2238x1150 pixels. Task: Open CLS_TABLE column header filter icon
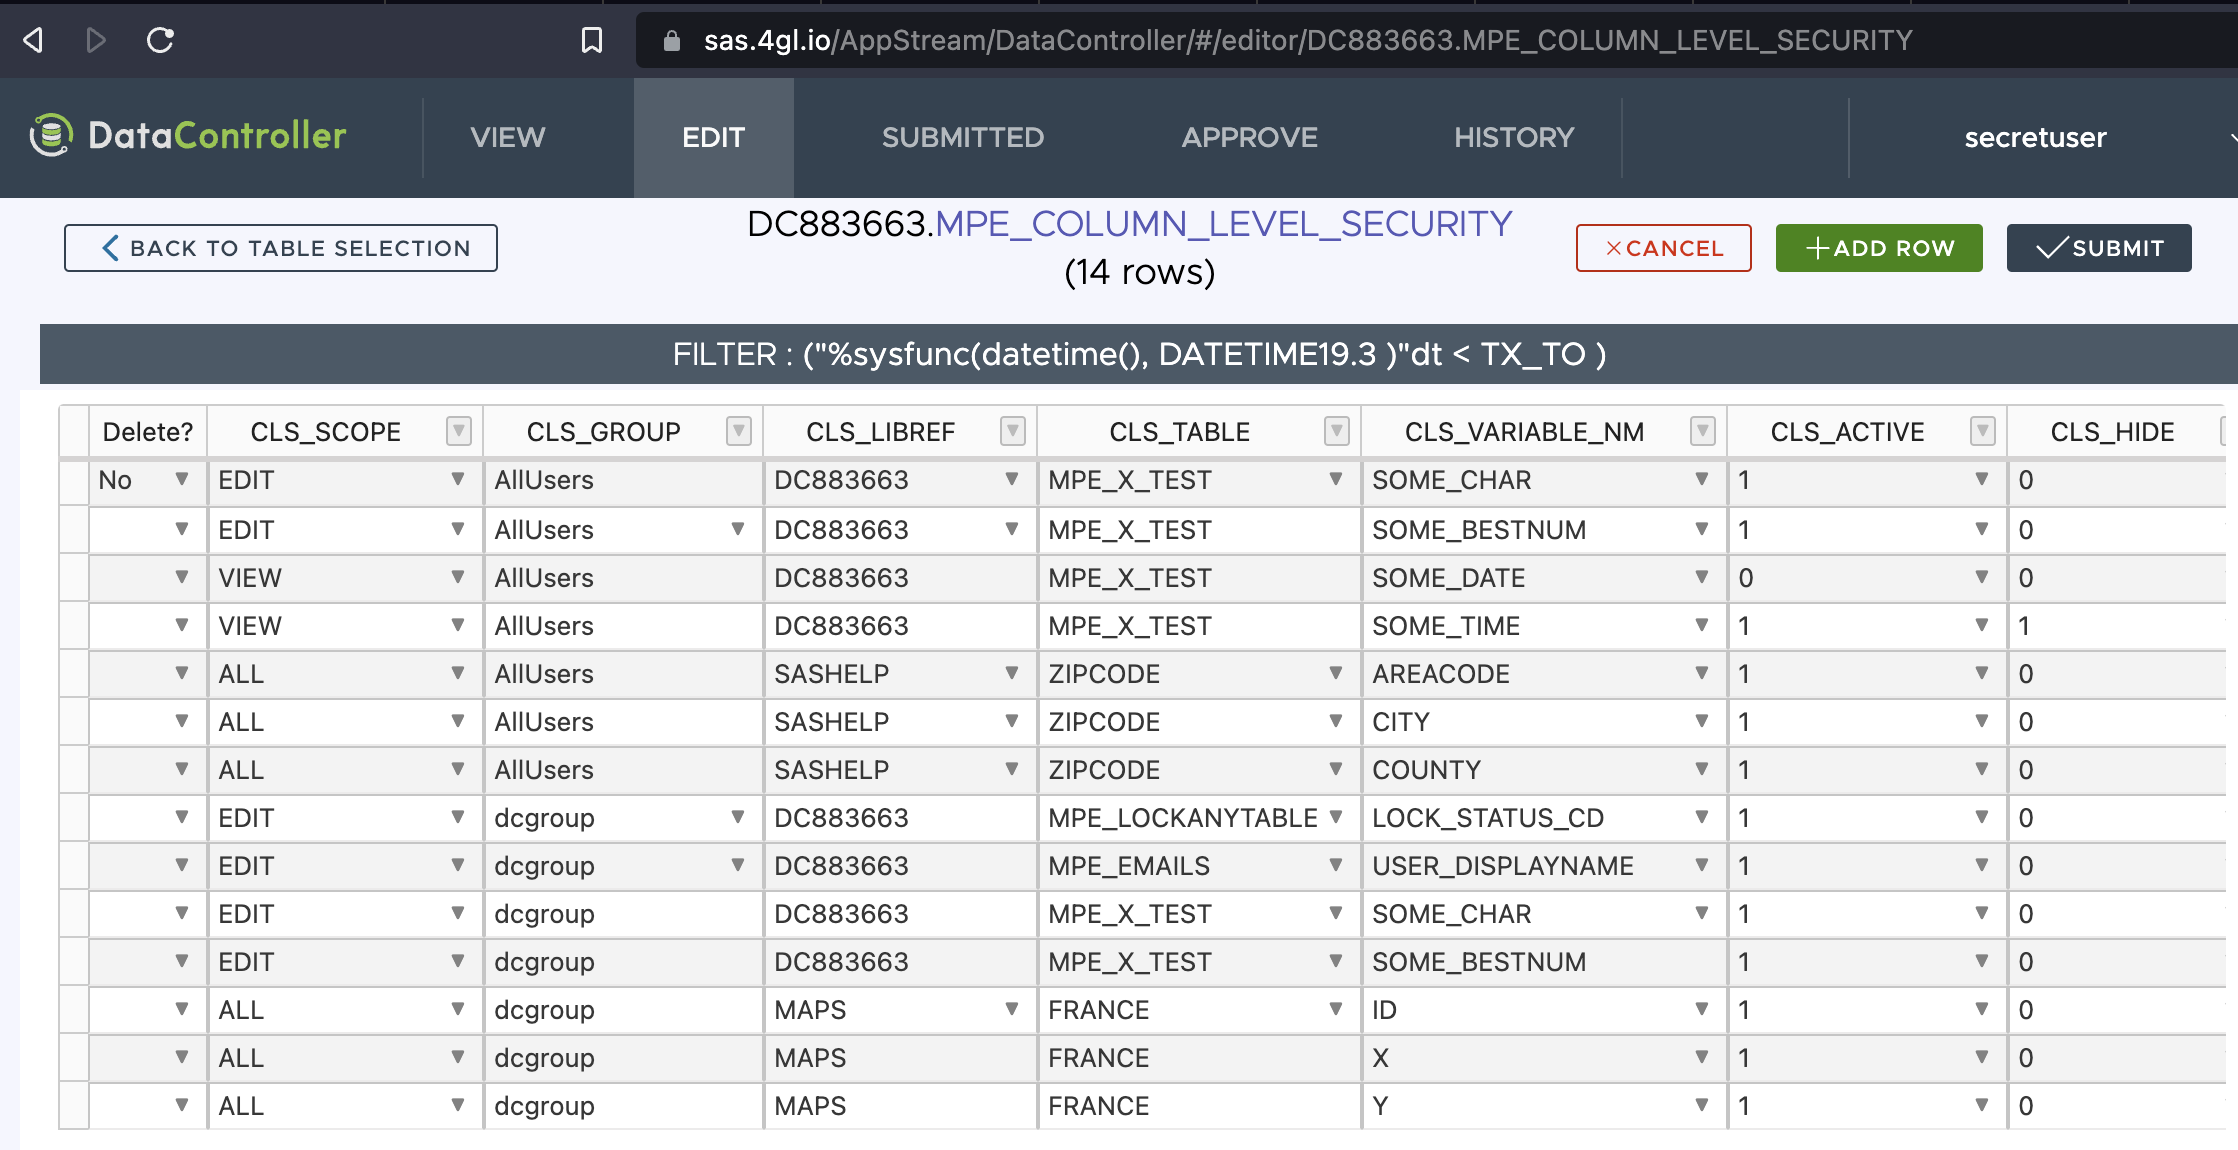1336,432
